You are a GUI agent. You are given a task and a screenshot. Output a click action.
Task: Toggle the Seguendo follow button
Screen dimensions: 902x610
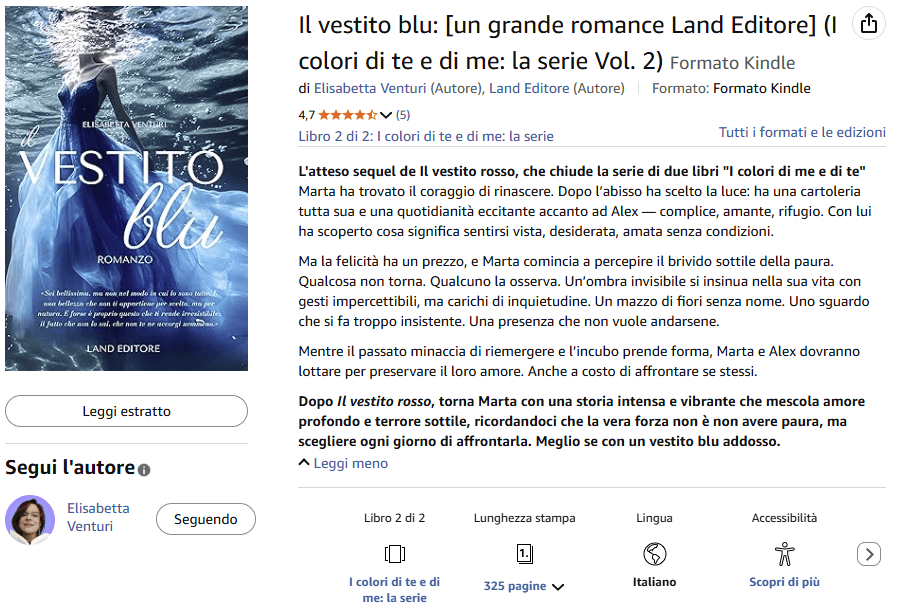pyautogui.click(x=206, y=519)
